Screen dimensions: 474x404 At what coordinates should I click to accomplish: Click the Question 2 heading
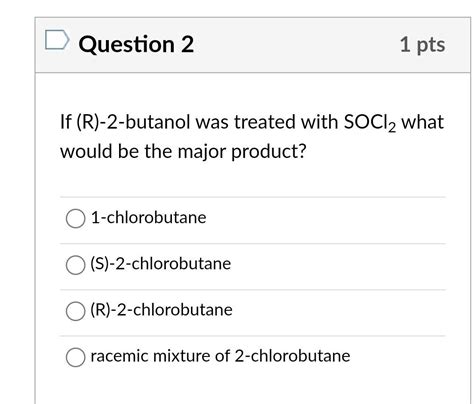click(136, 44)
